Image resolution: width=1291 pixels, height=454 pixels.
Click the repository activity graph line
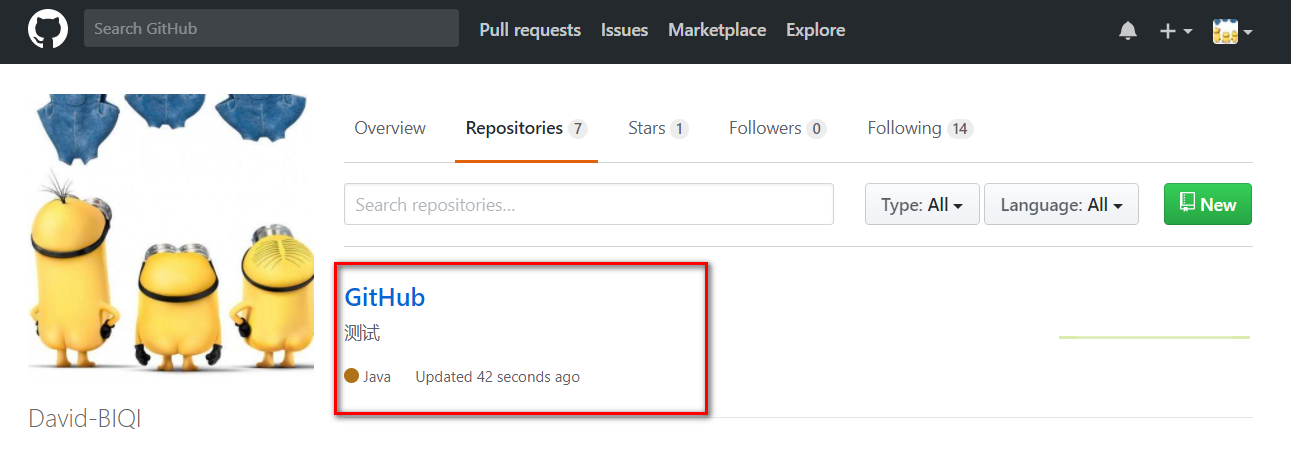point(1154,337)
